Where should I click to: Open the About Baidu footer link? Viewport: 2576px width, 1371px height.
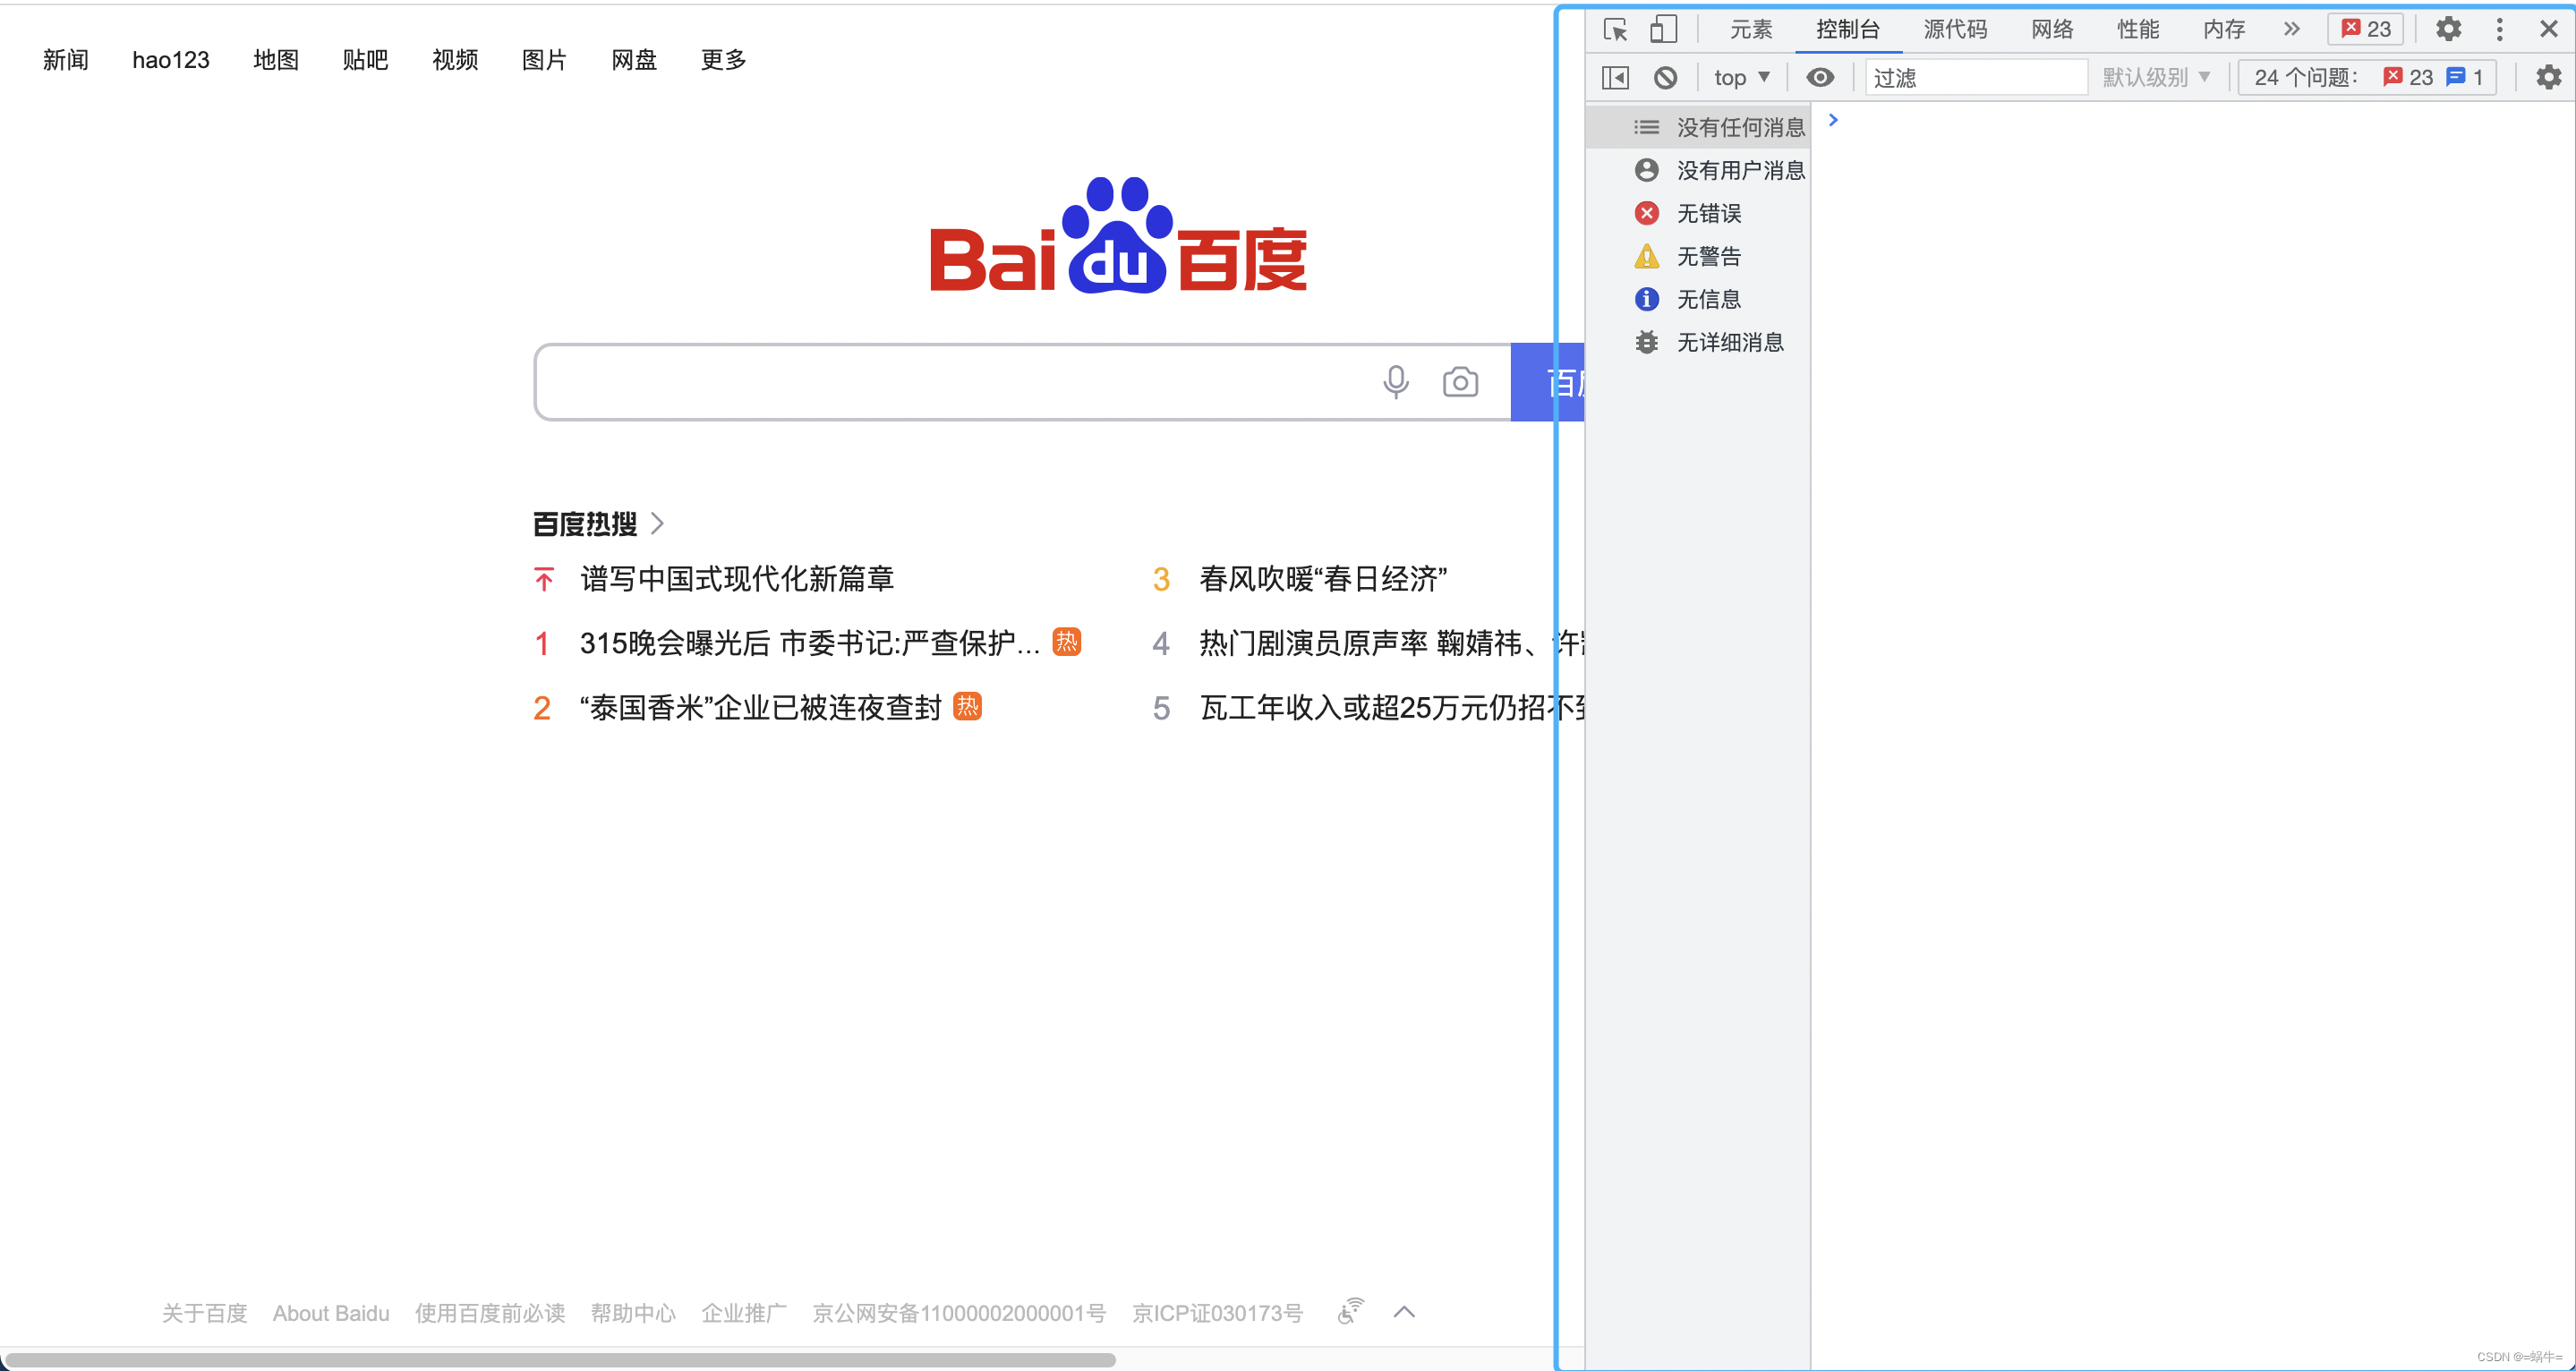[331, 1313]
